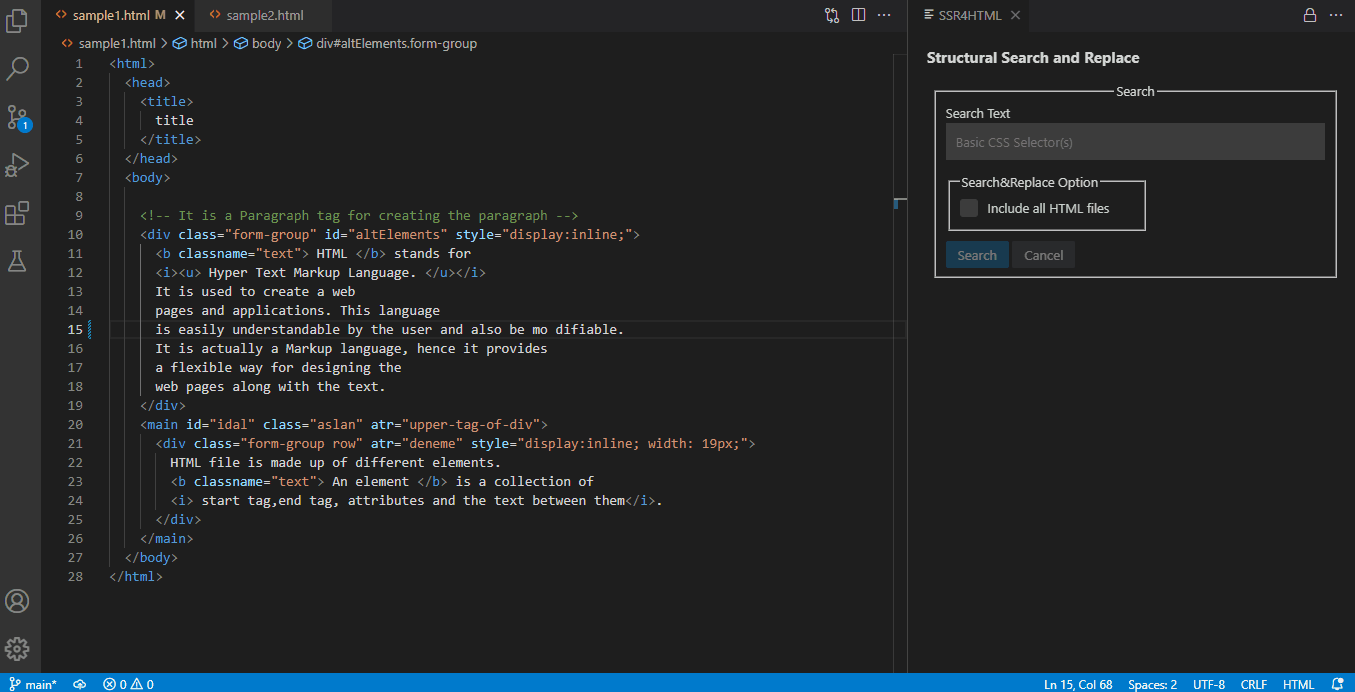Click the closing </html> tag on line 28
This screenshot has height=692, width=1355.
(136, 576)
